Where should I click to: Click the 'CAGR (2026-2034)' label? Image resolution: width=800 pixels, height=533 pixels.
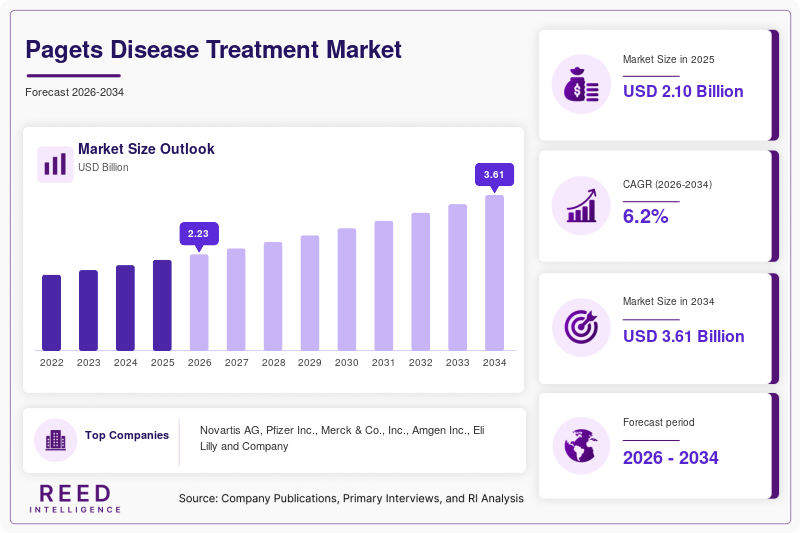coord(667,184)
